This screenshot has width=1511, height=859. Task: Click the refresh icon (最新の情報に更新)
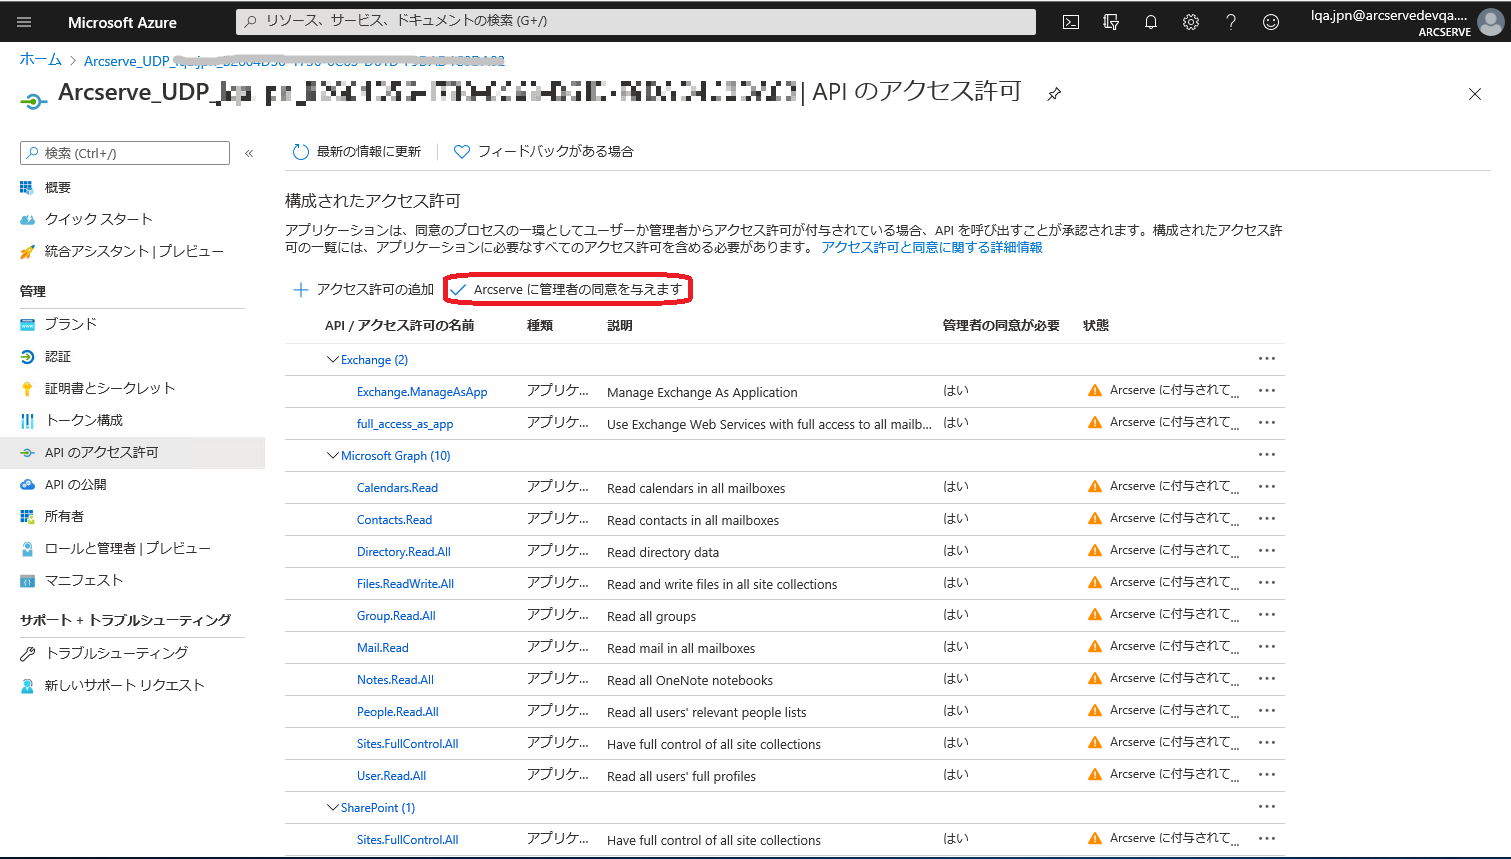click(x=300, y=152)
